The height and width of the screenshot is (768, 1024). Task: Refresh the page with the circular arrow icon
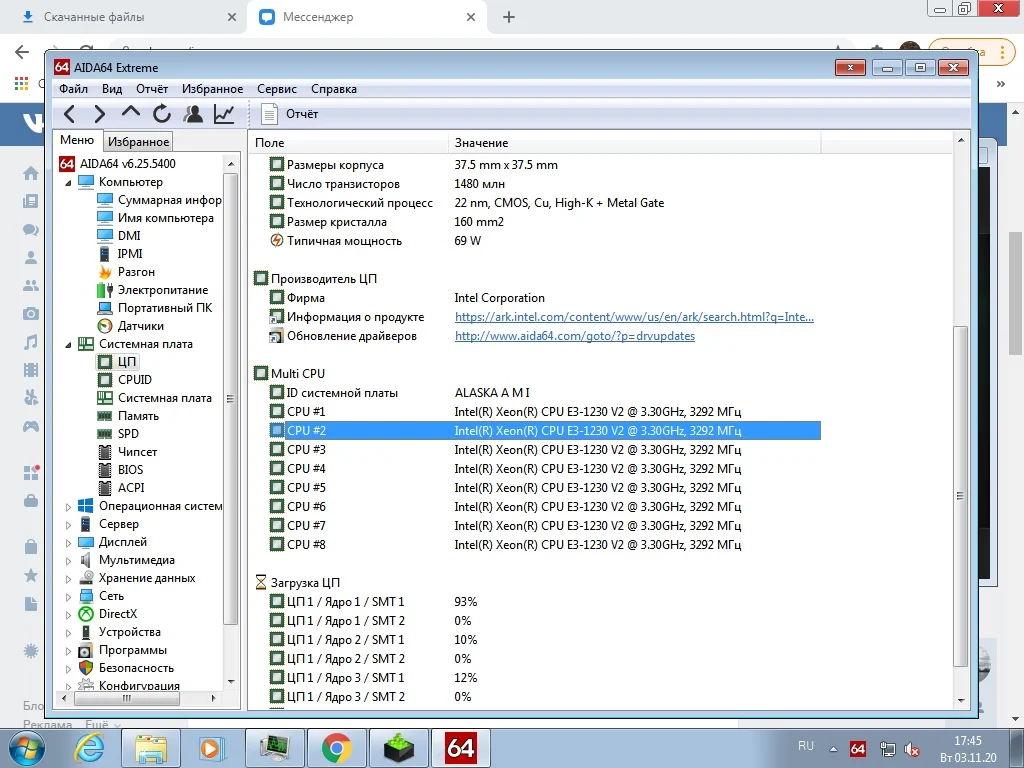162,114
